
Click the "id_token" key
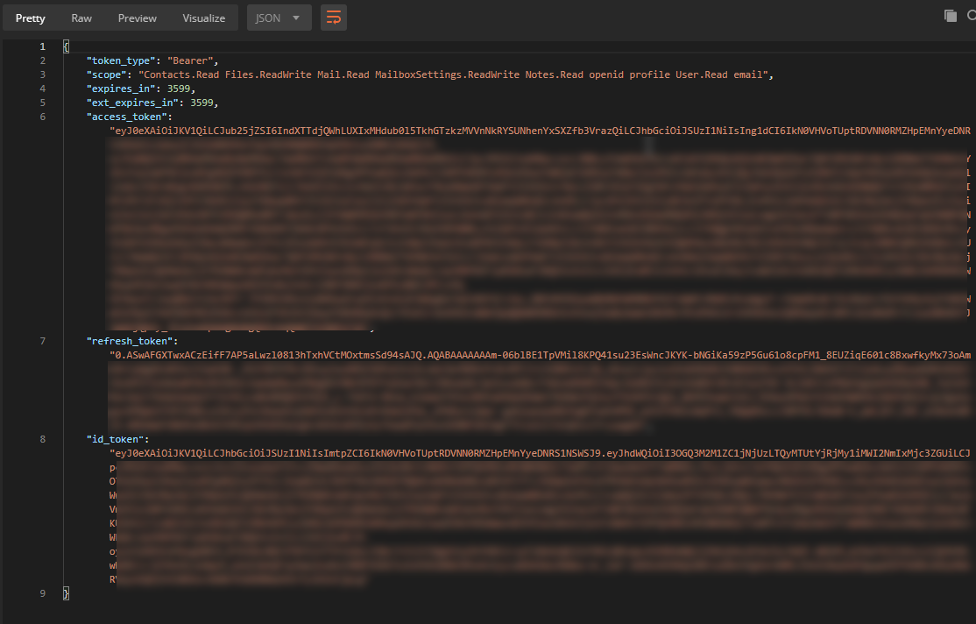(x=115, y=439)
